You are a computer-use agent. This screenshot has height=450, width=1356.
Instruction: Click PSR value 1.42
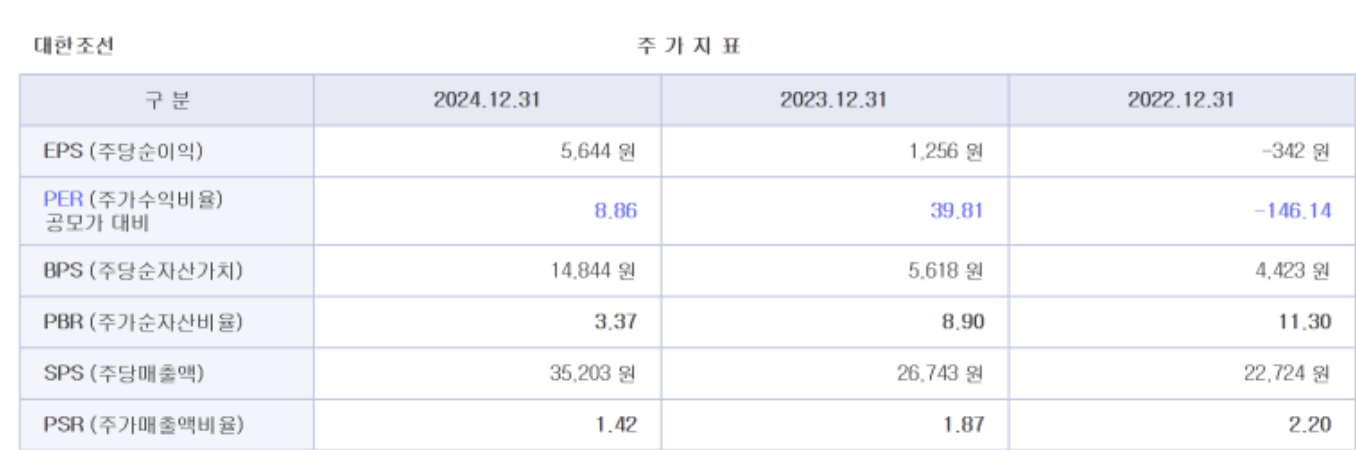[x=615, y=425]
